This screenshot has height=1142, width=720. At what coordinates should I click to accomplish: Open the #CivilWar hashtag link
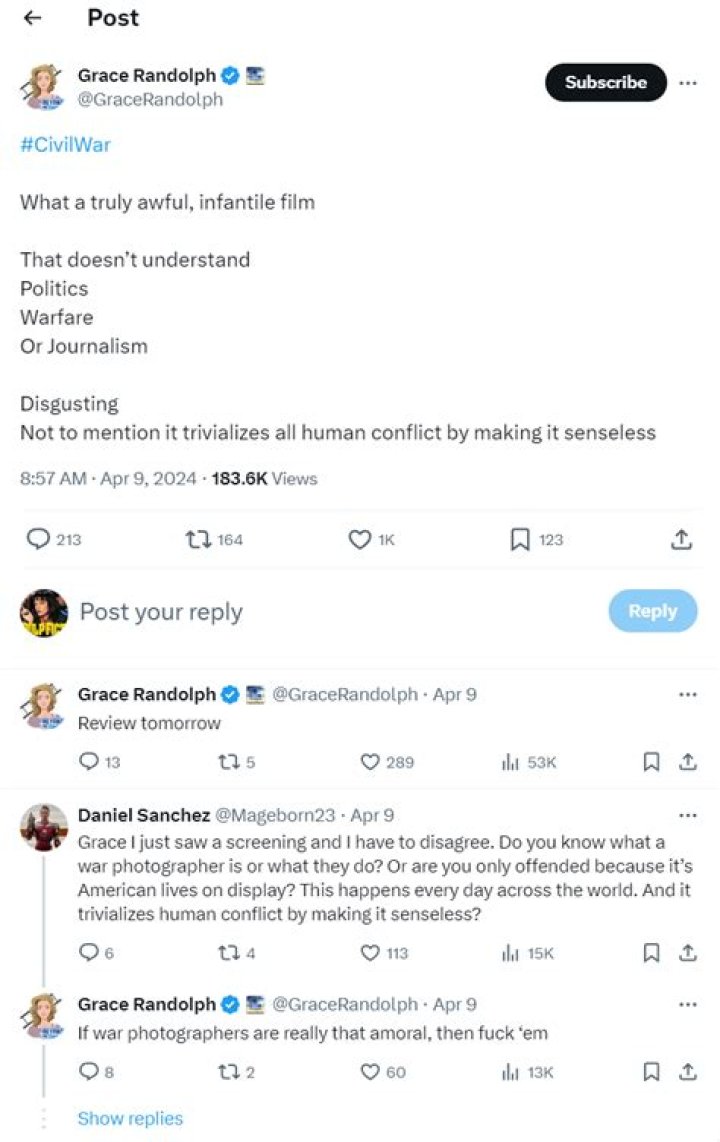pyautogui.click(x=65, y=144)
